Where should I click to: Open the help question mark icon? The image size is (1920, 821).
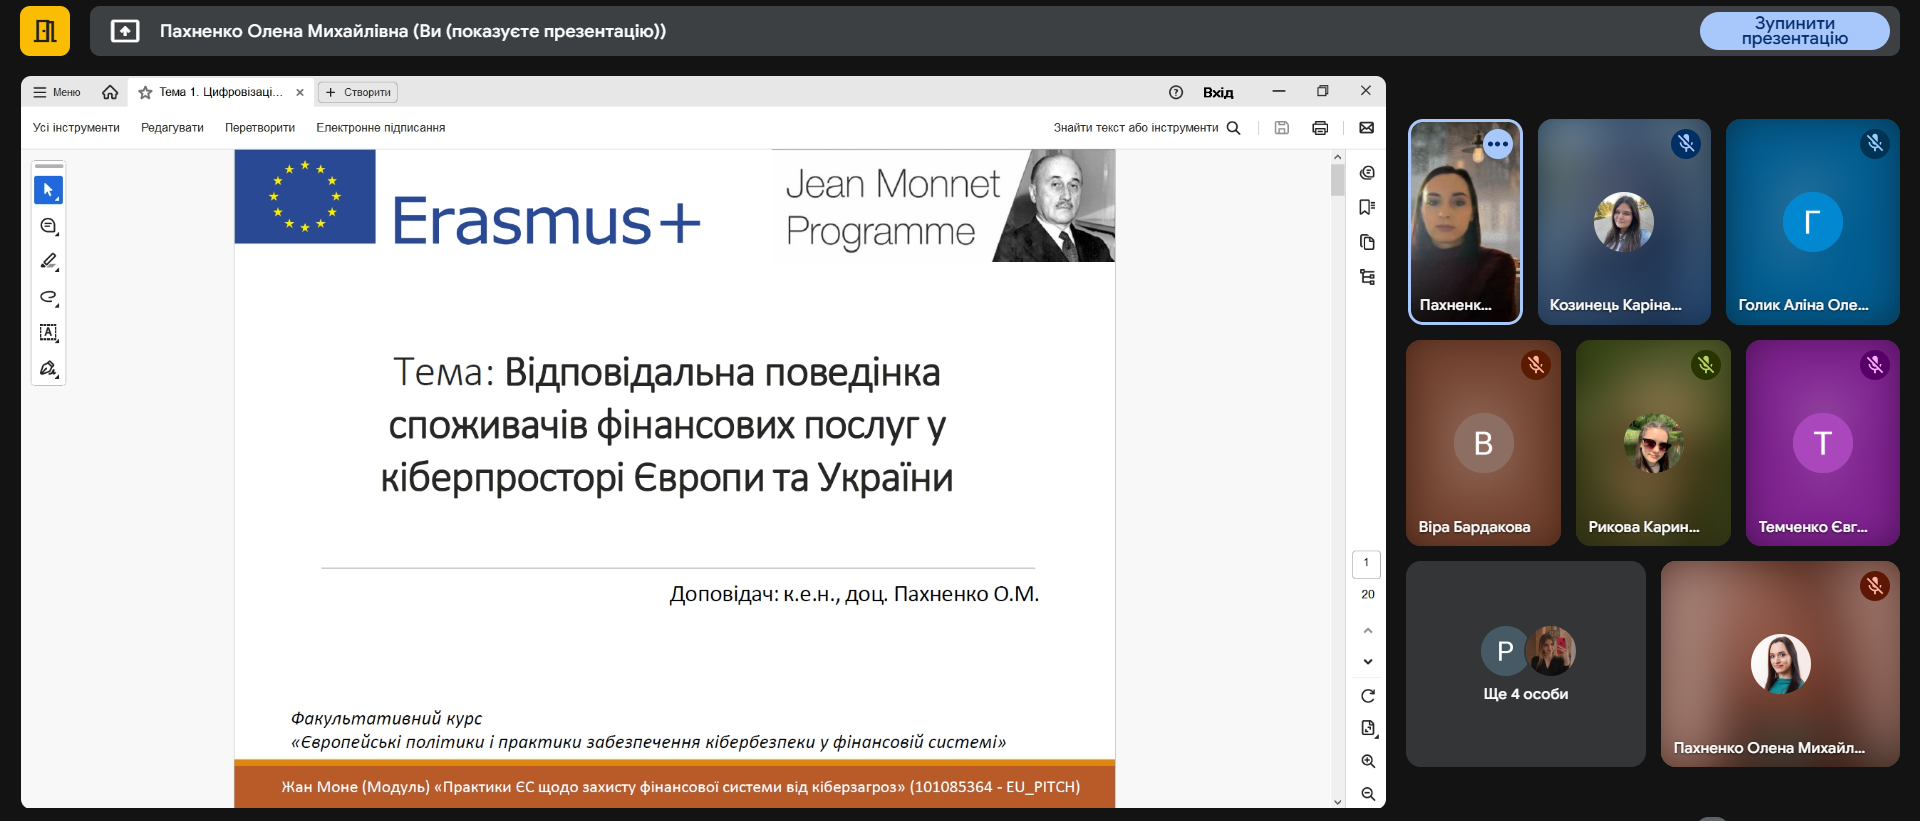[x=1176, y=92]
